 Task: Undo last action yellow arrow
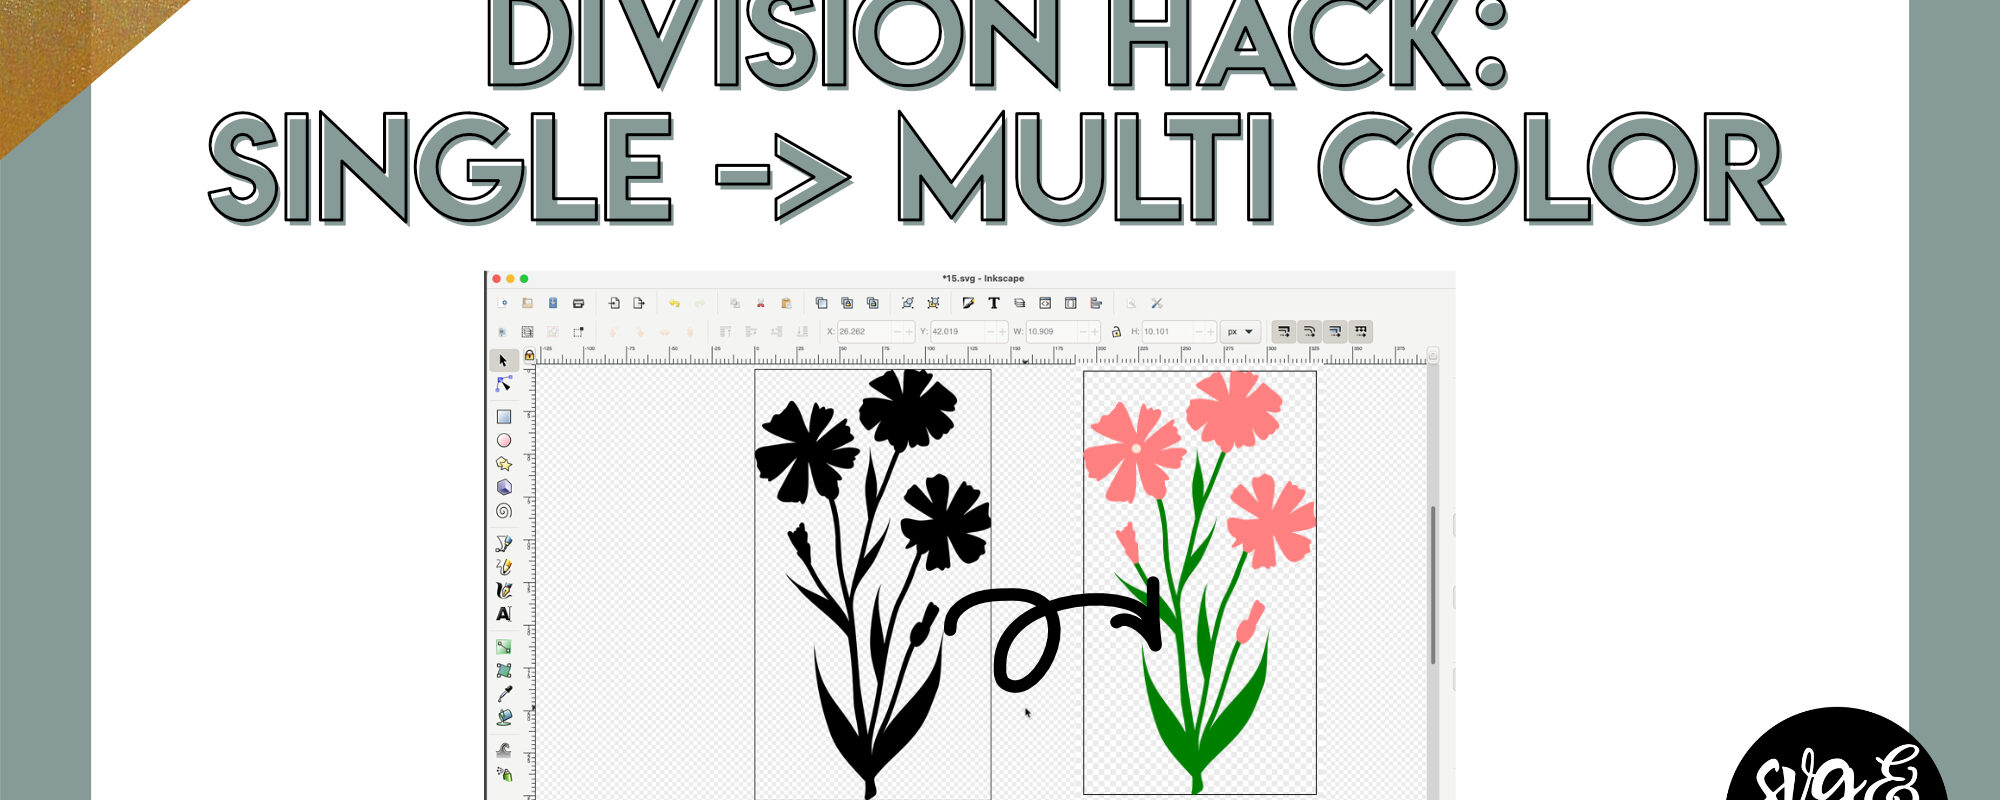(674, 303)
